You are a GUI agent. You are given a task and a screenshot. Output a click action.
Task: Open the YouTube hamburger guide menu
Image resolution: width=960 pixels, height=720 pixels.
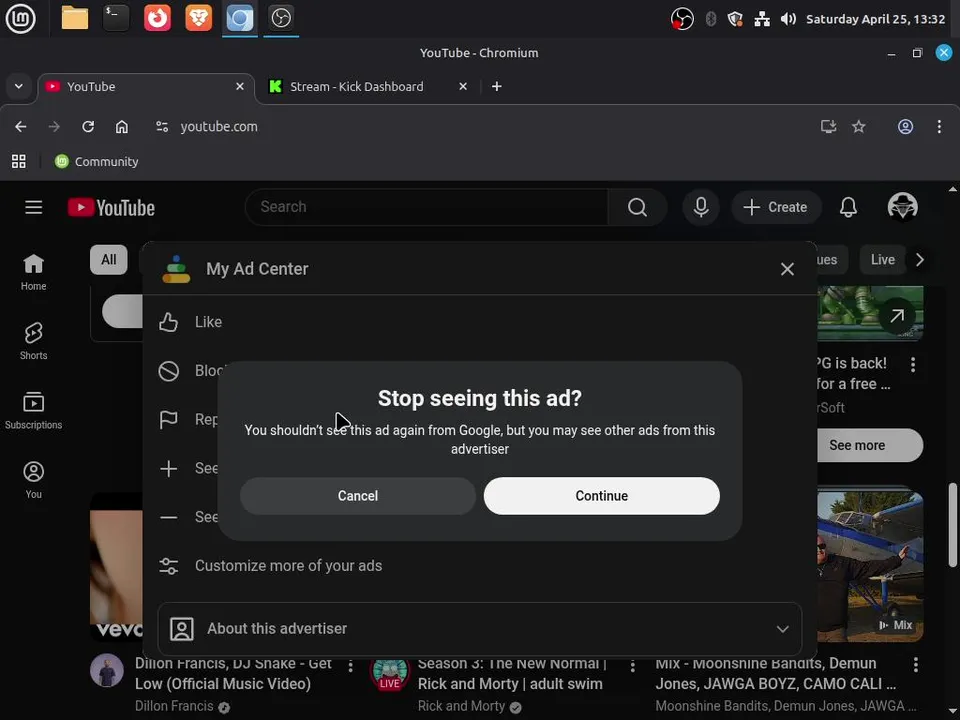pyautogui.click(x=34, y=208)
